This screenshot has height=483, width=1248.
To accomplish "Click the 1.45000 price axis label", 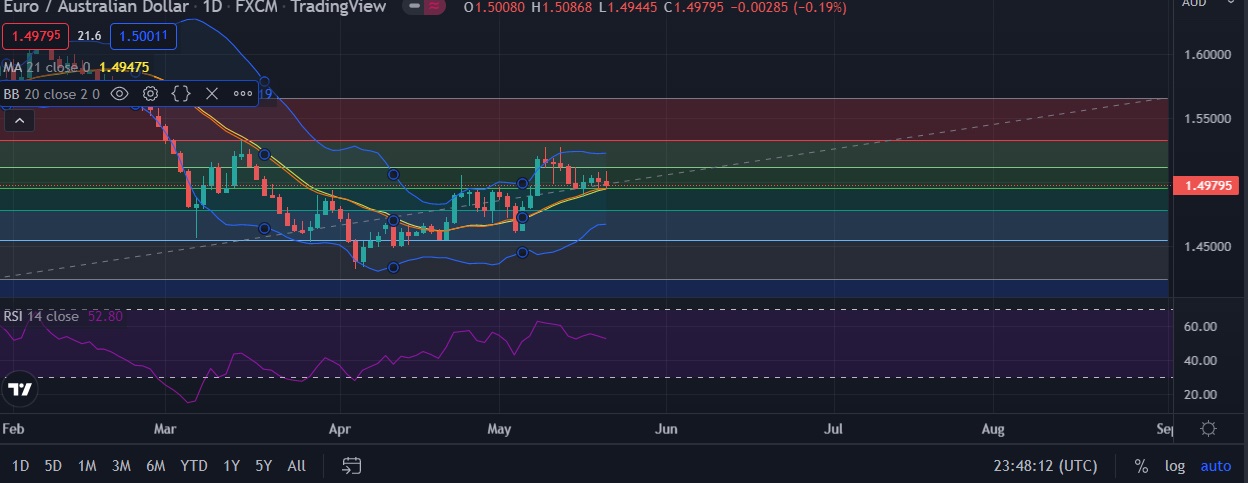I will (x=1209, y=246).
